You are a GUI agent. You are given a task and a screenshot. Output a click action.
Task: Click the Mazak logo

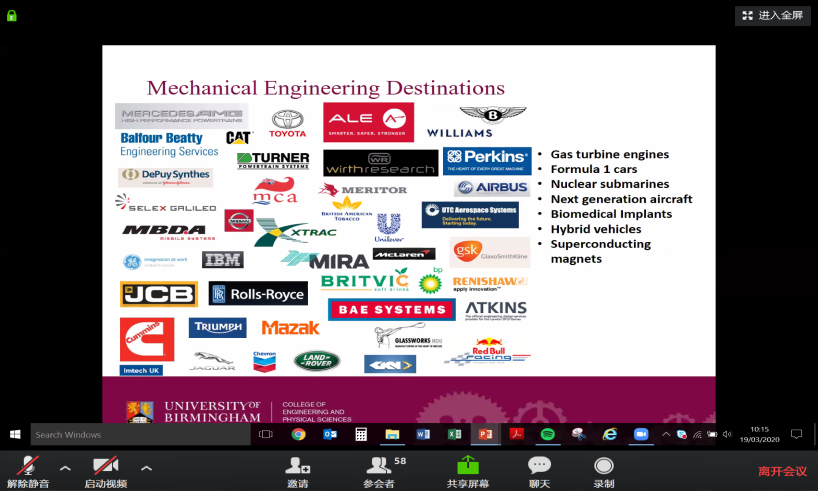click(290, 328)
